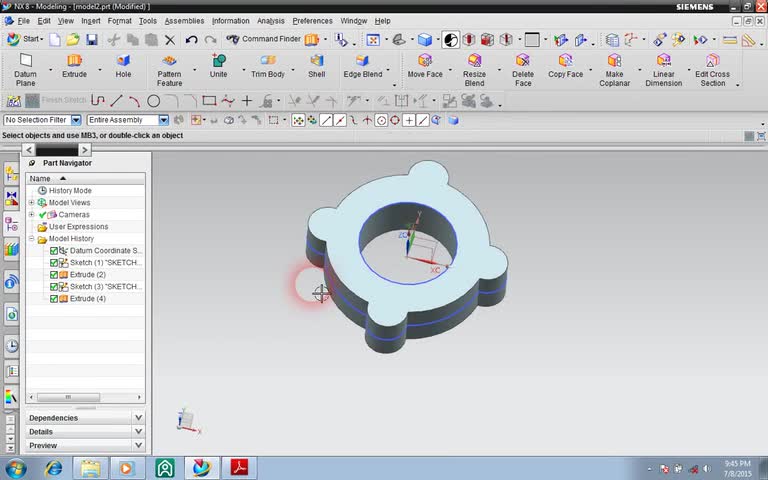This screenshot has height=480, width=768.
Task: Click the Save icon in toolbar
Action: pyautogui.click(x=92, y=40)
